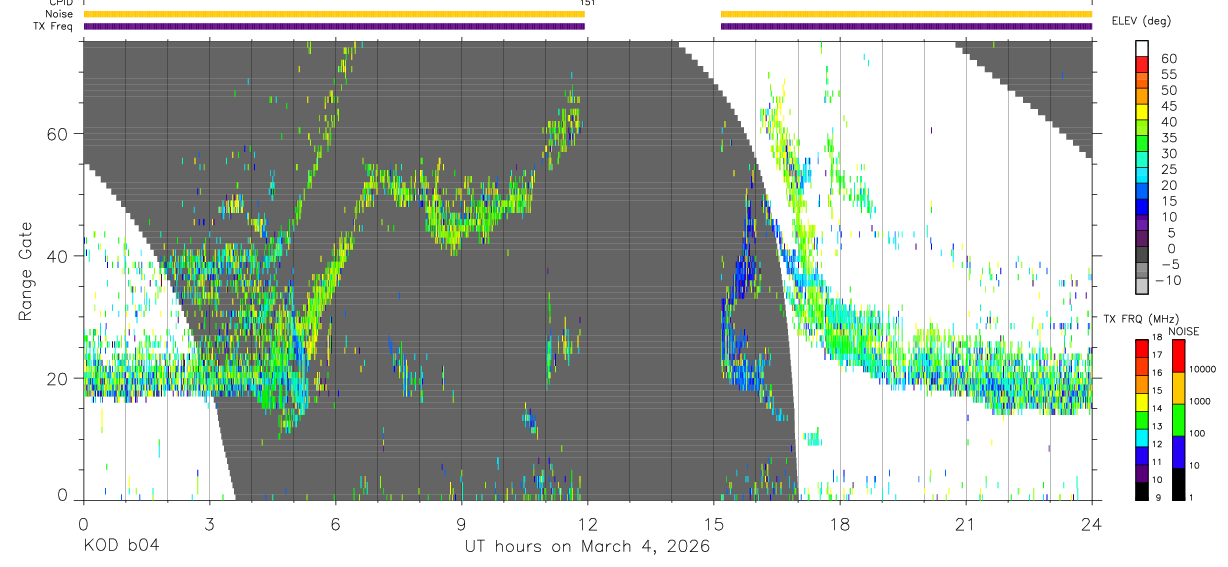Click the NOISE legend title
Viewport: 1228px width, 567px height.
[x=1184, y=332]
